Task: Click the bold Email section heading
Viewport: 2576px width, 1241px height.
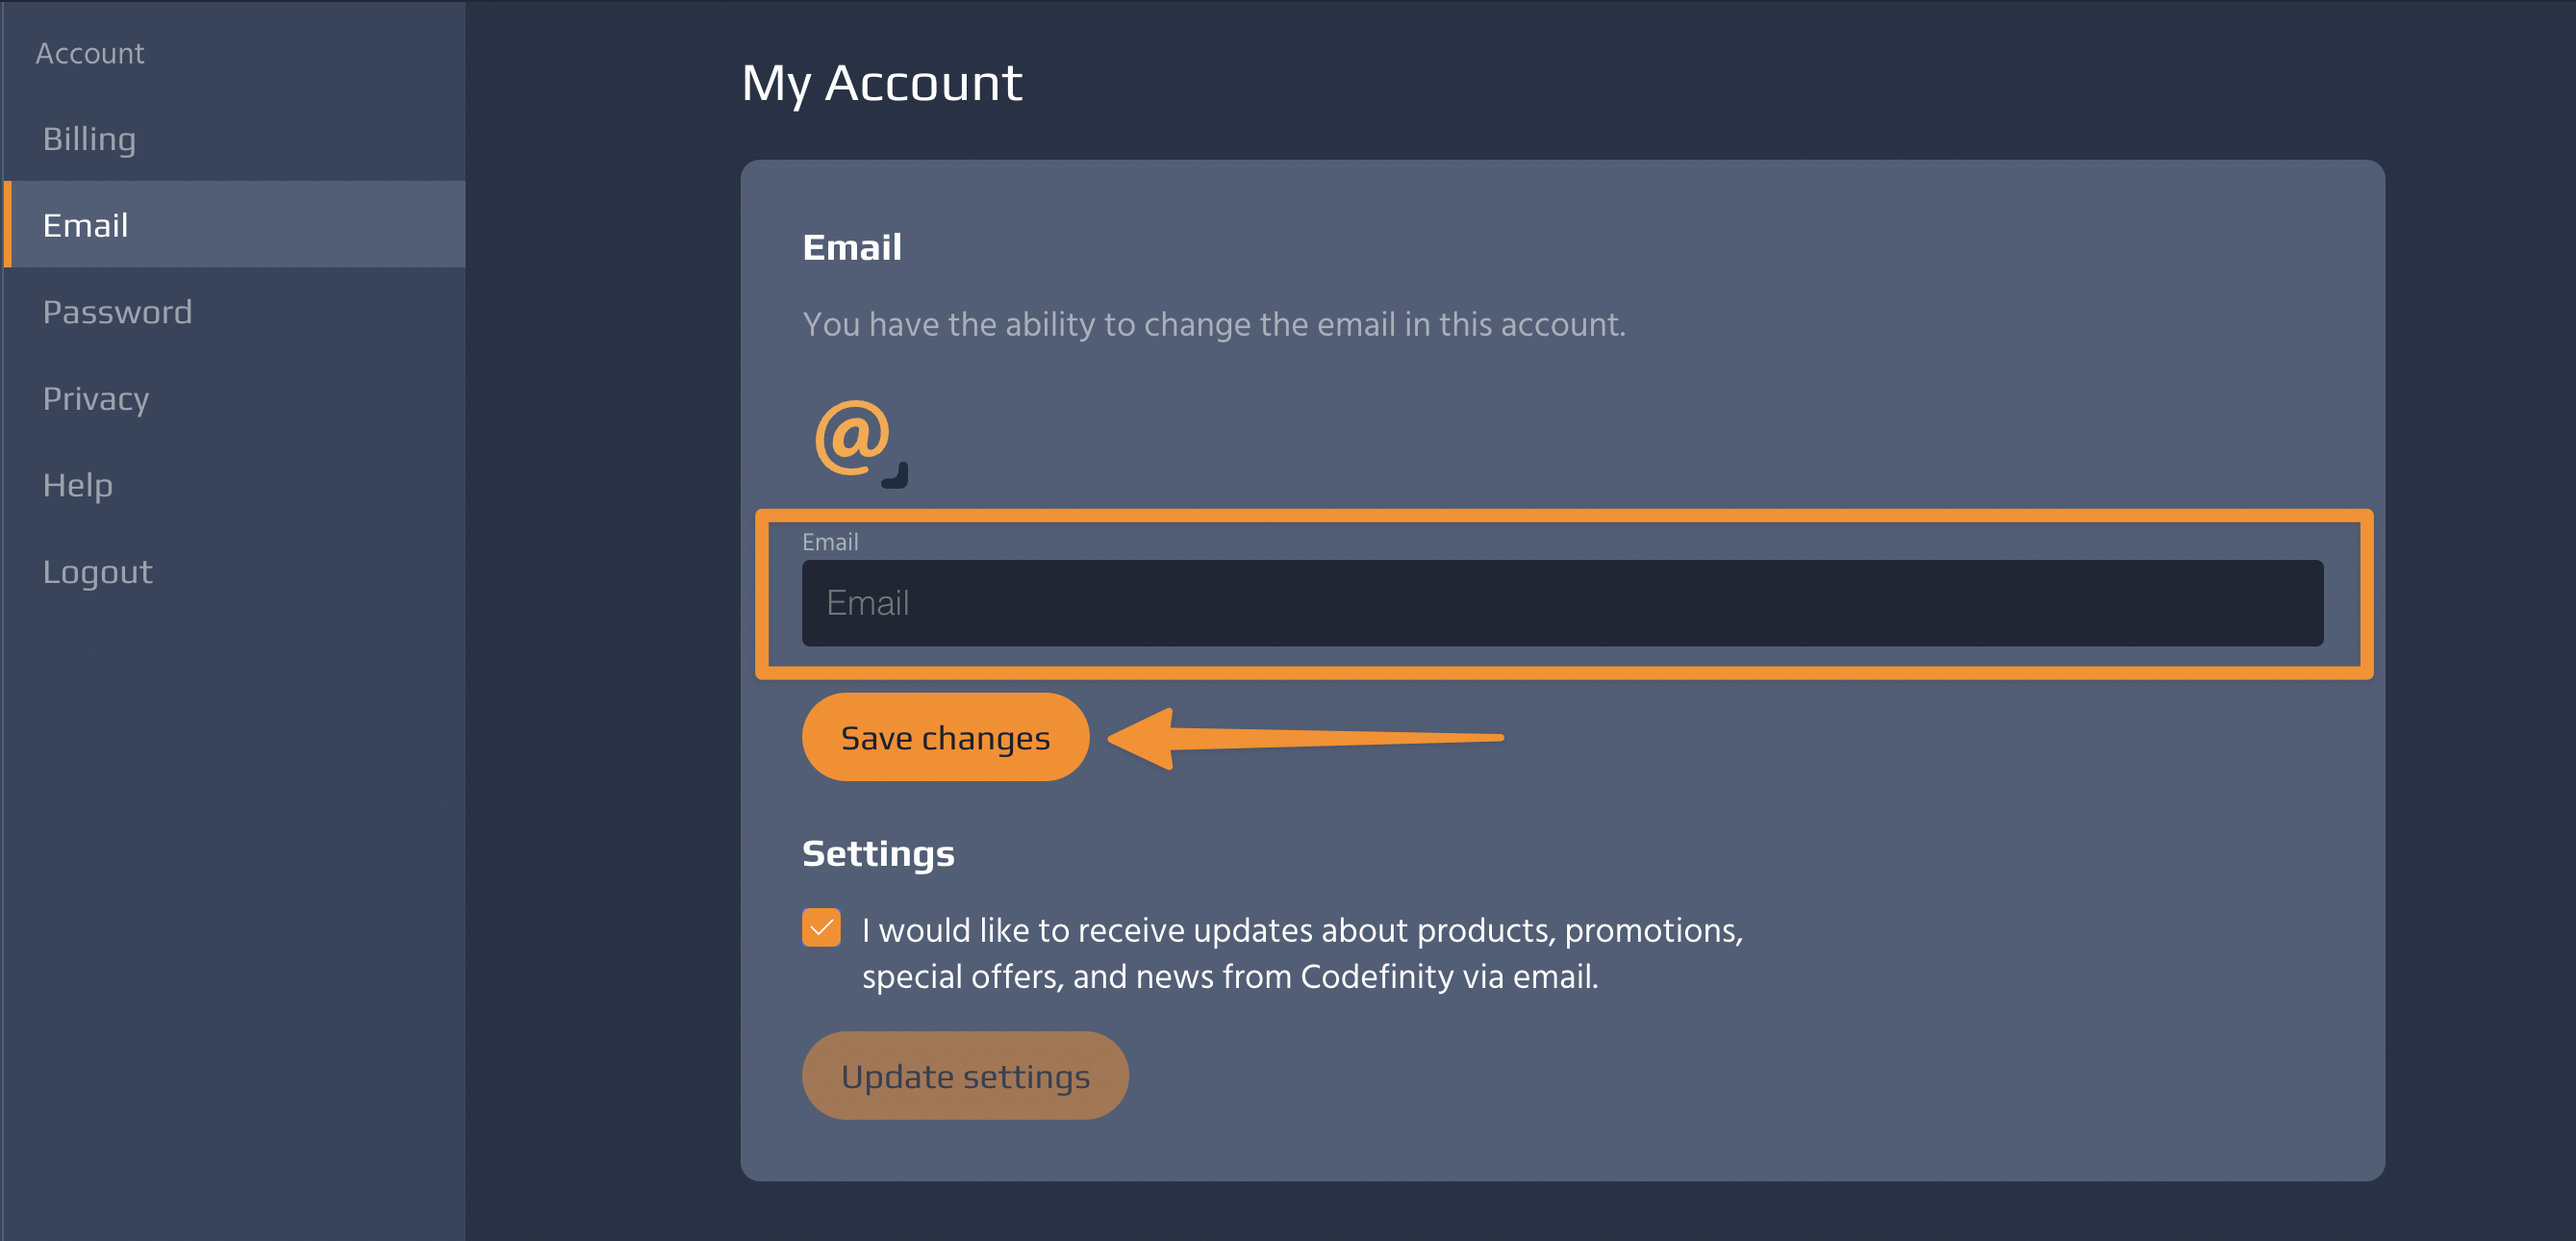Action: coord(852,247)
